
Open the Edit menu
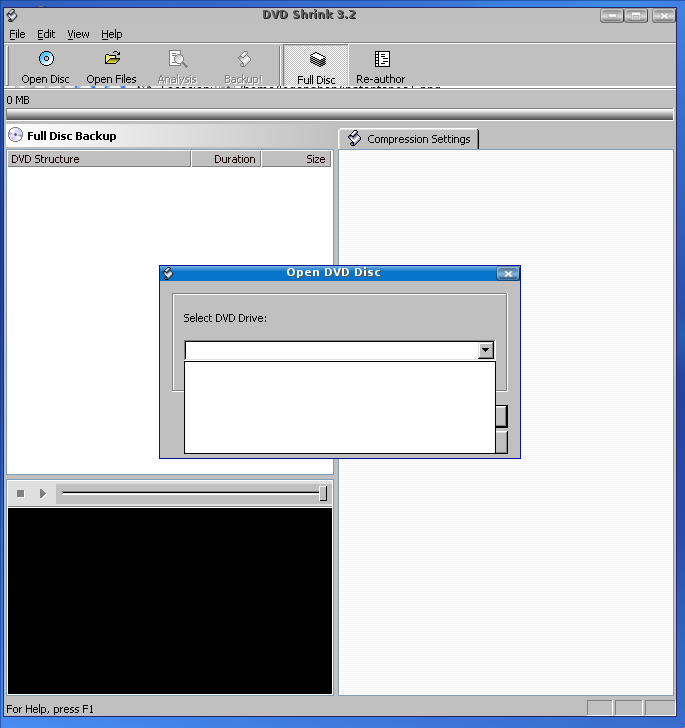46,34
